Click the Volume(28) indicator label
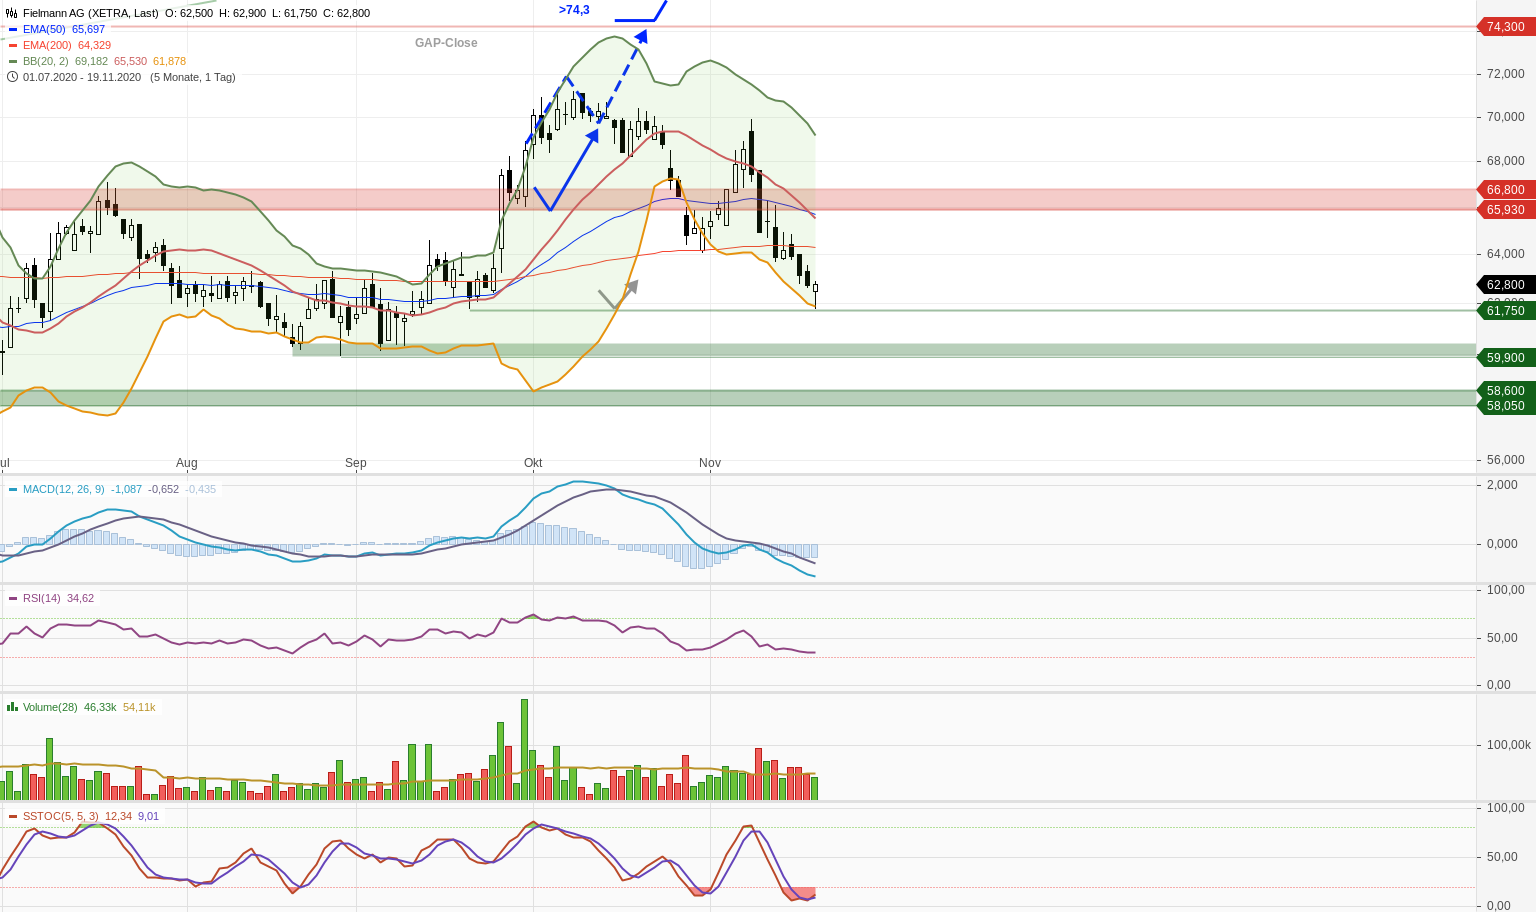 coord(50,707)
